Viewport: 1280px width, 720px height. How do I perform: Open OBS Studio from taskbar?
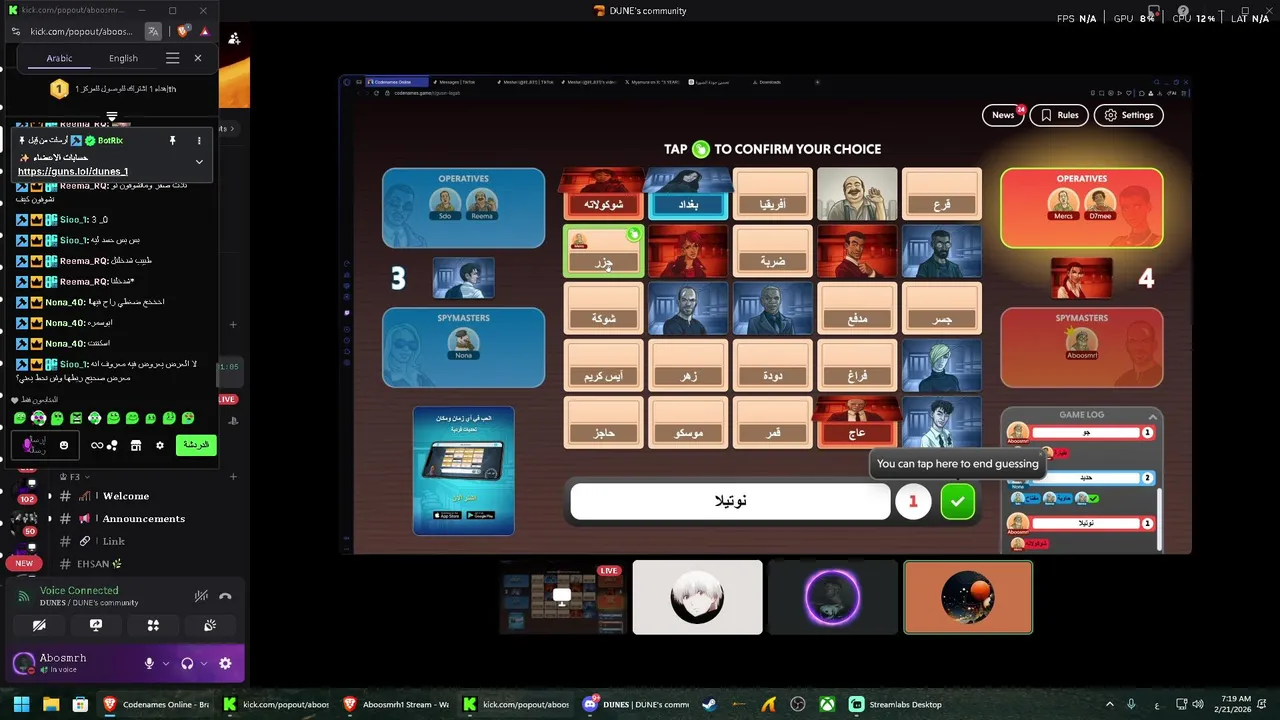pos(797,704)
